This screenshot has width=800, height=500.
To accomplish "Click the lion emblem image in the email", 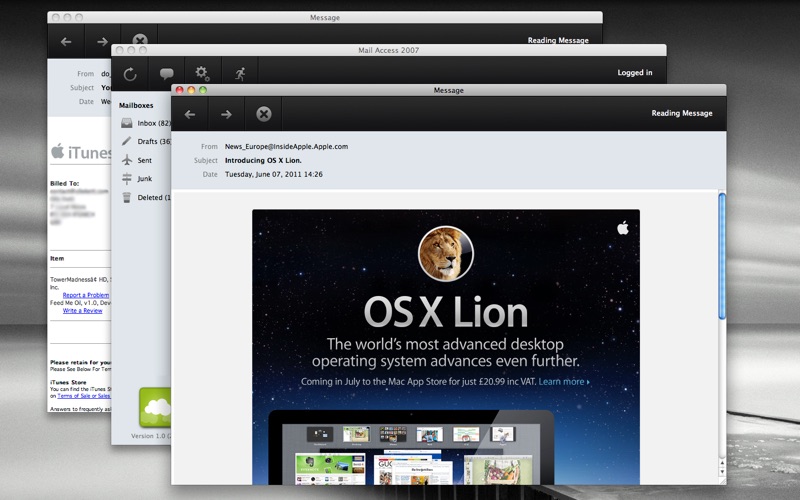I will (x=446, y=254).
